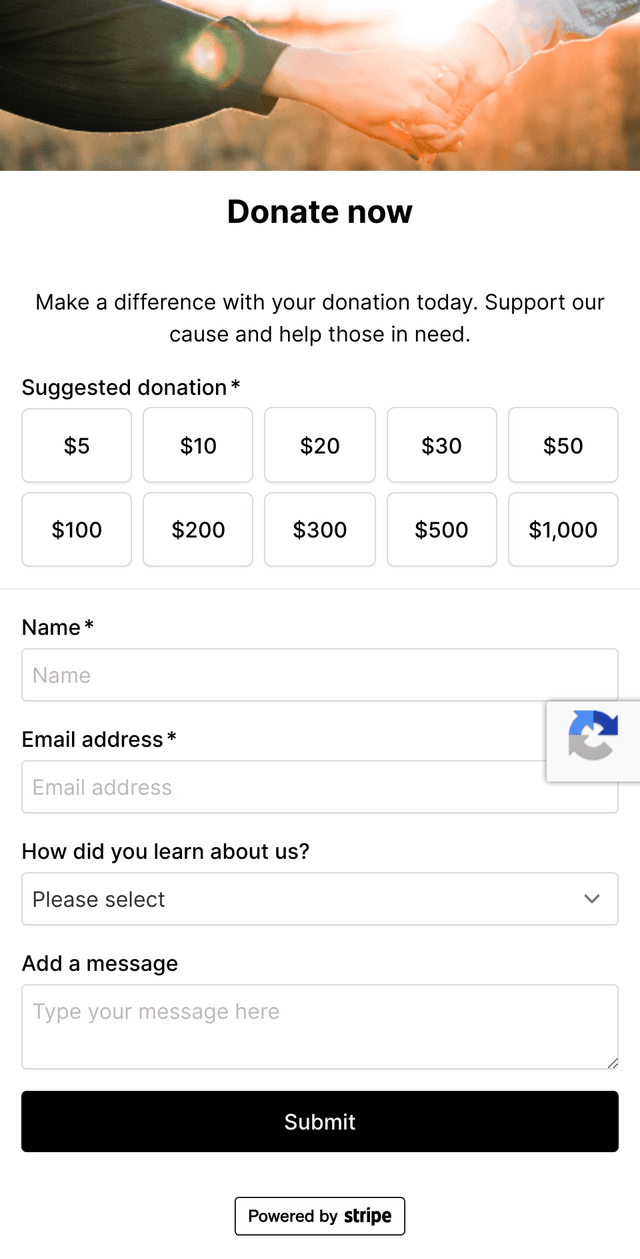Choose the $10 suggested donation
The width and height of the screenshot is (640, 1259).
click(198, 445)
